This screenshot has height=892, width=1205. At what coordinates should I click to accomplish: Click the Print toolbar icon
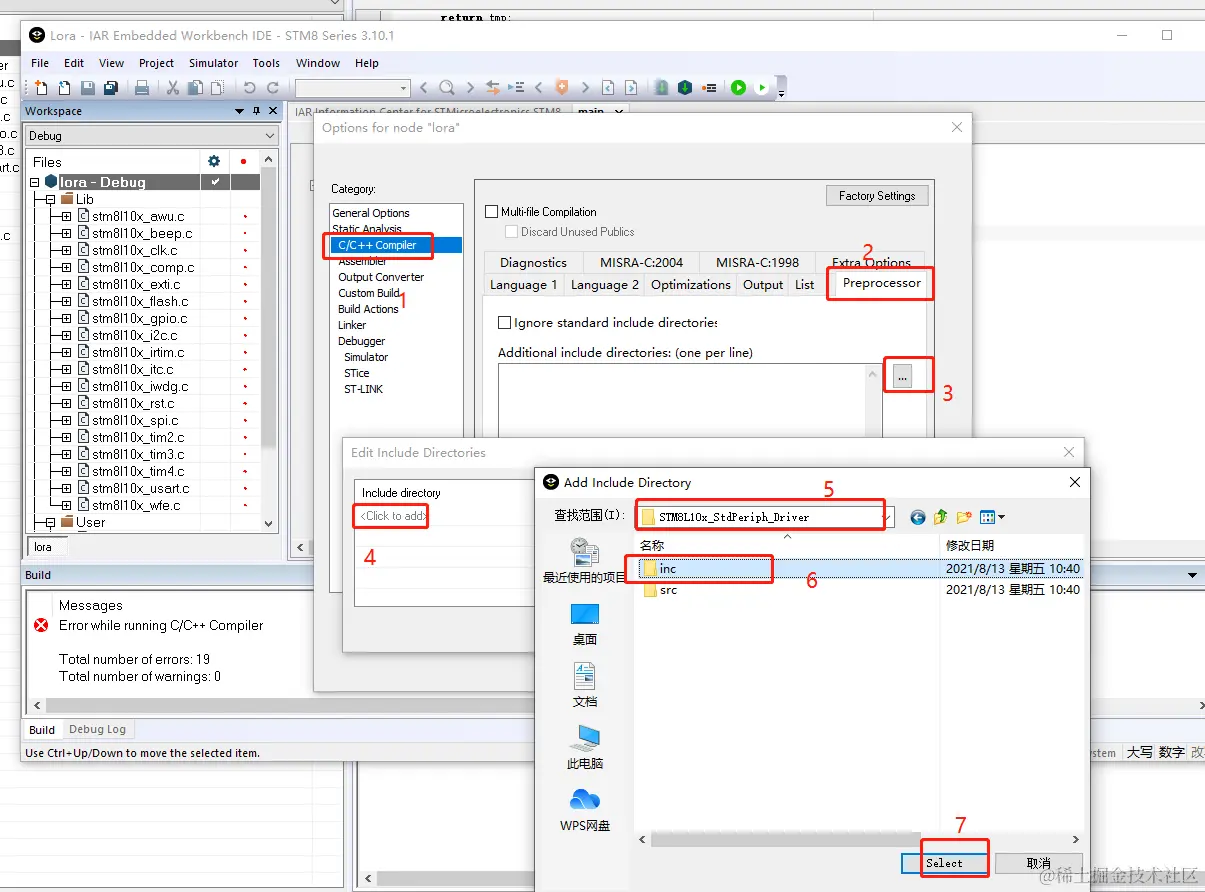(x=142, y=88)
